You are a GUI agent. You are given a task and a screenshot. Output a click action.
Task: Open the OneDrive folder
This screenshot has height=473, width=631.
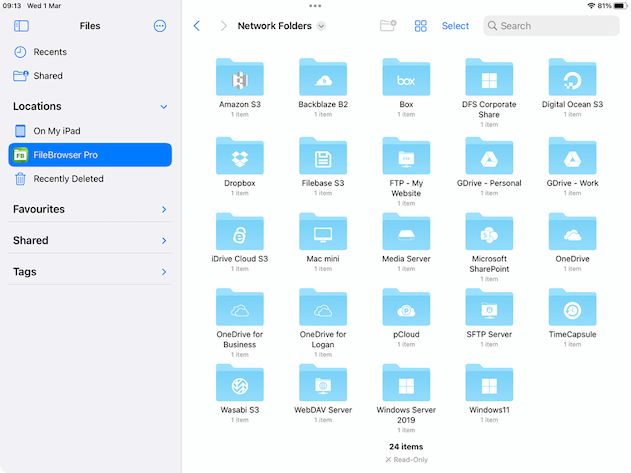(x=572, y=231)
